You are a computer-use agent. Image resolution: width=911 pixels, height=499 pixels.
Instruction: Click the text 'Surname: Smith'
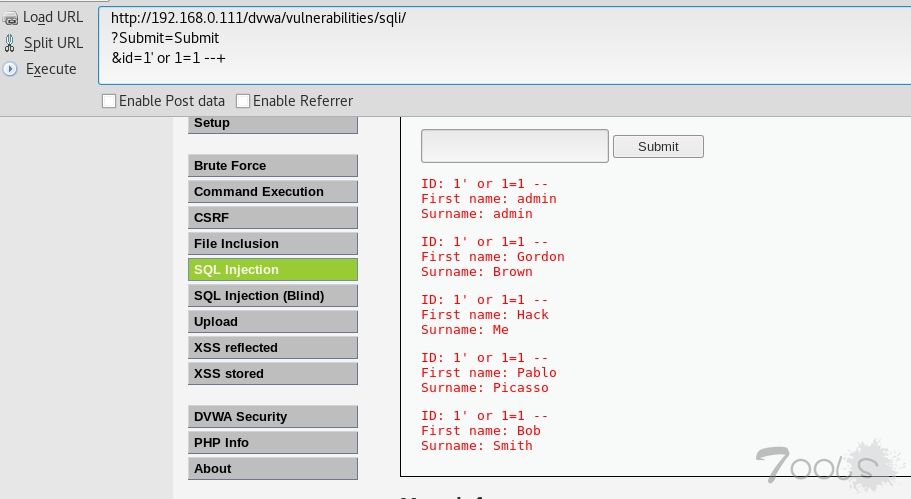pos(476,446)
